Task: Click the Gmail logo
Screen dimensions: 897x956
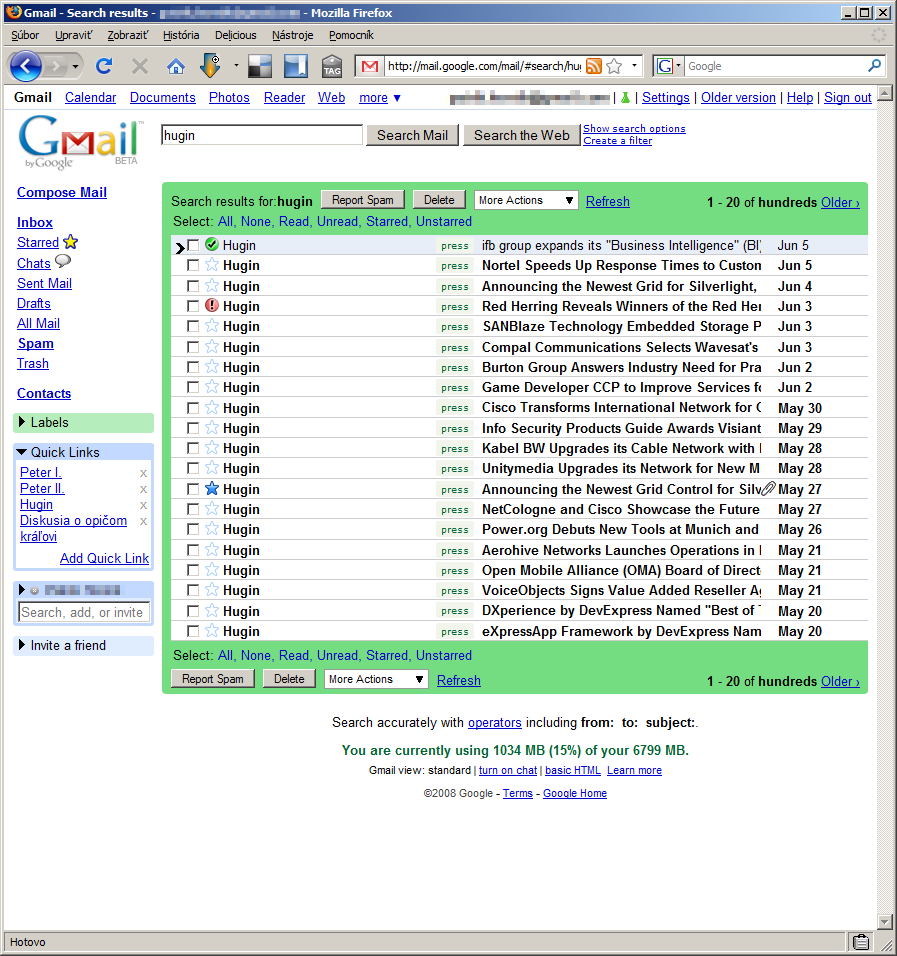Action: tap(79, 142)
